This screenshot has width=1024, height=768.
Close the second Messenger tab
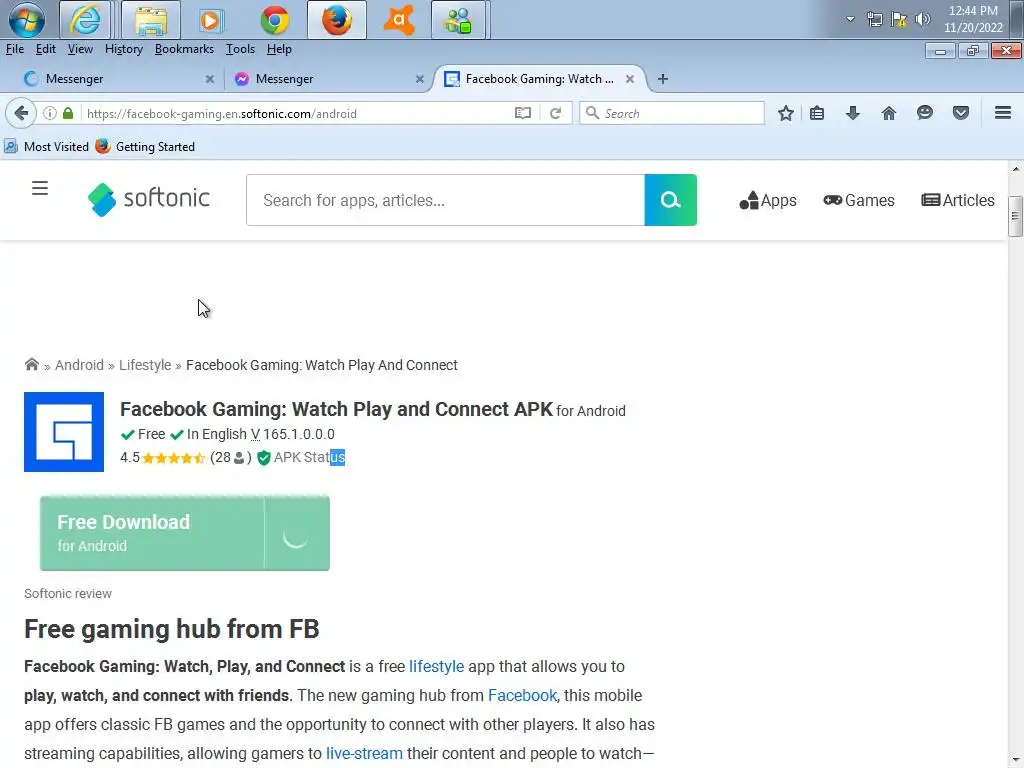pos(420,79)
